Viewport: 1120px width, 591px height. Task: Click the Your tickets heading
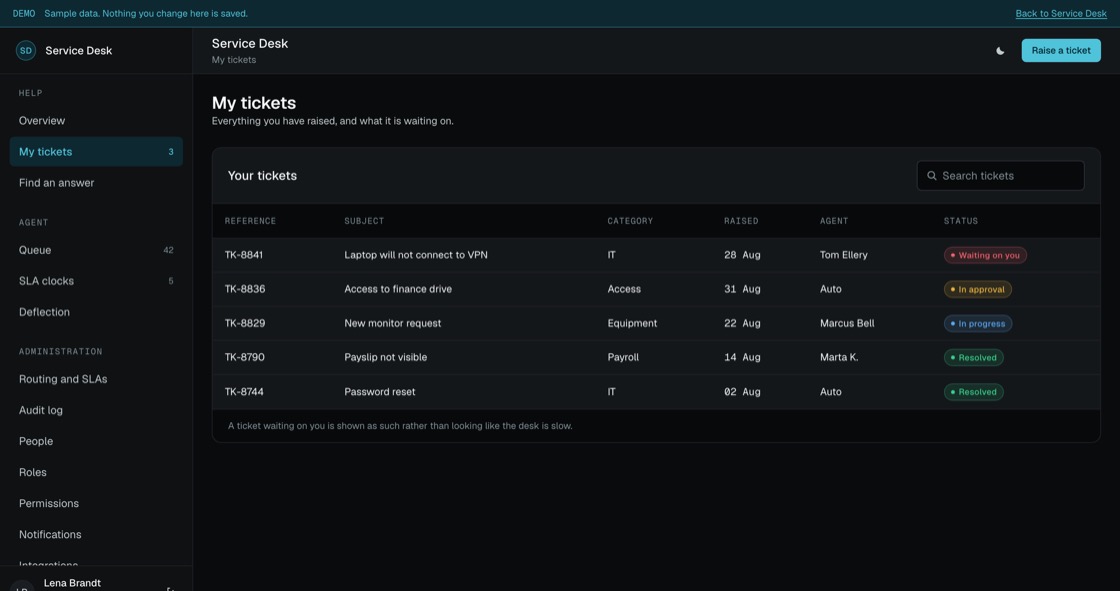(x=262, y=176)
